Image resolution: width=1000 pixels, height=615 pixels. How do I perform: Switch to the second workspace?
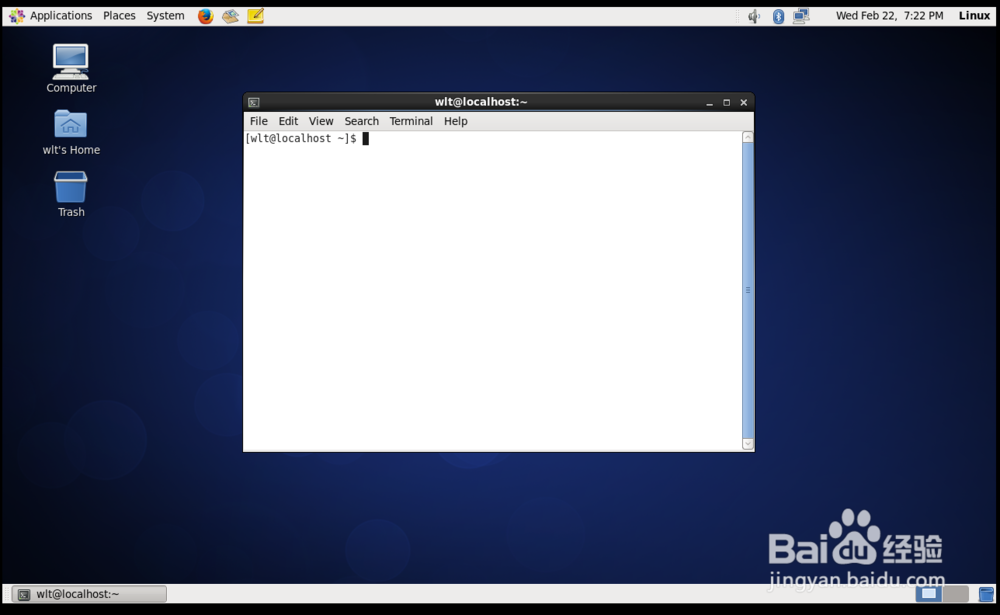(x=956, y=594)
